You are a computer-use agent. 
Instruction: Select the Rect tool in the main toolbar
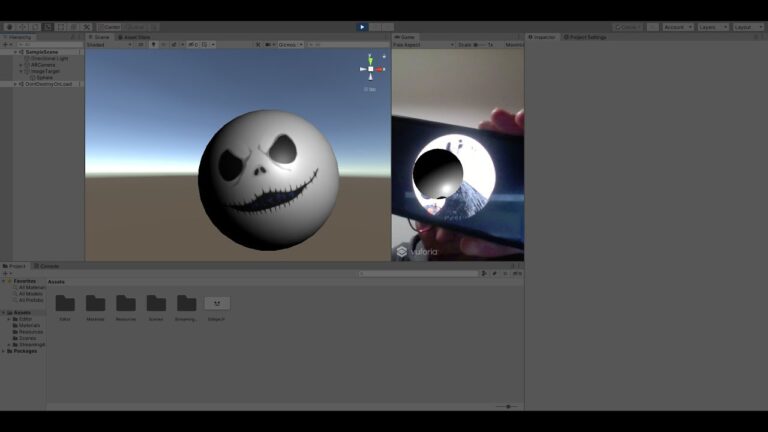coord(61,27)
